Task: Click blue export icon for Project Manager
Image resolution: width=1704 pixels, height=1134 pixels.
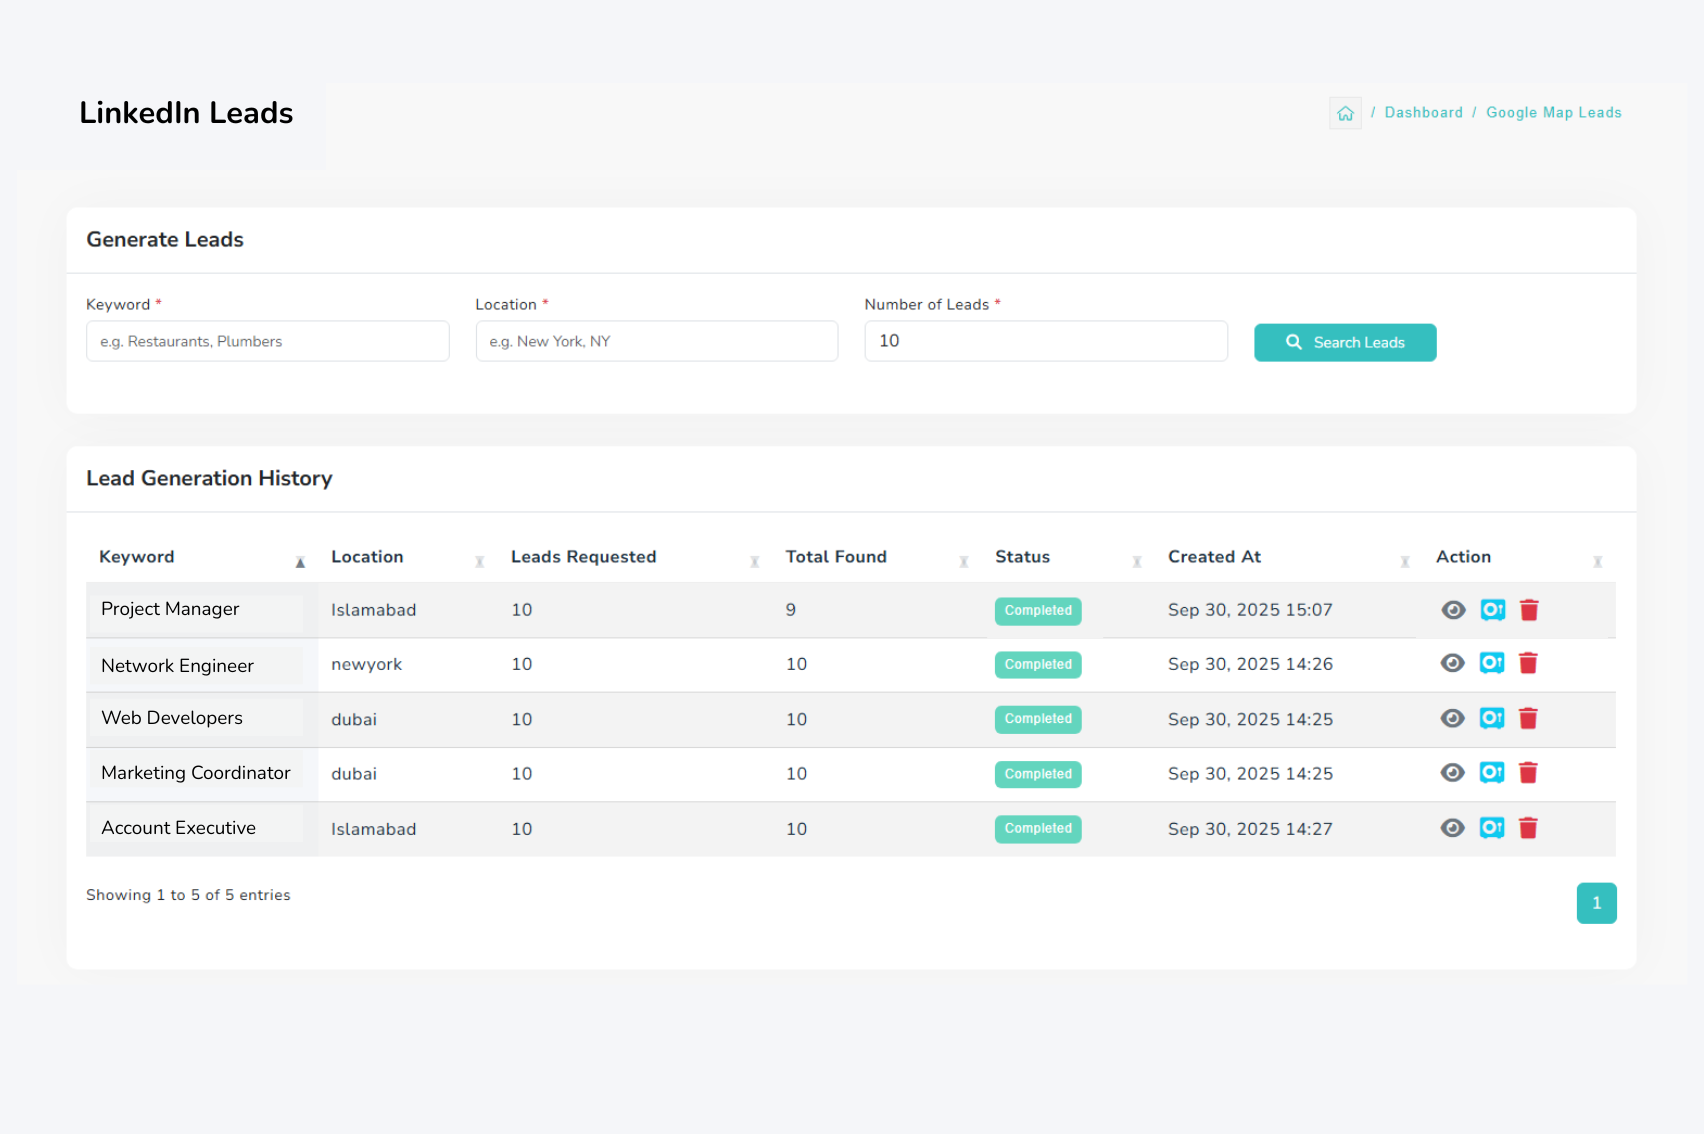Action: 1493,610
